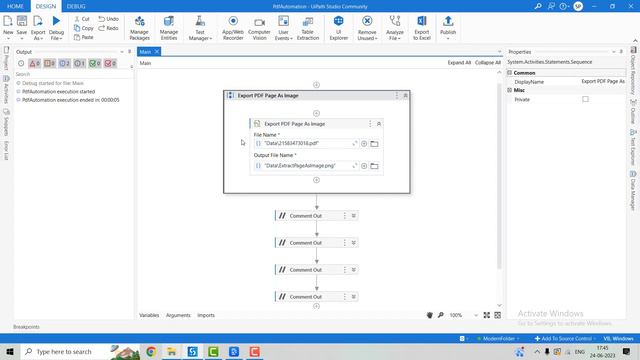Open Computer Vision tool
Screen dimensions: 640x360
point(259,28)
